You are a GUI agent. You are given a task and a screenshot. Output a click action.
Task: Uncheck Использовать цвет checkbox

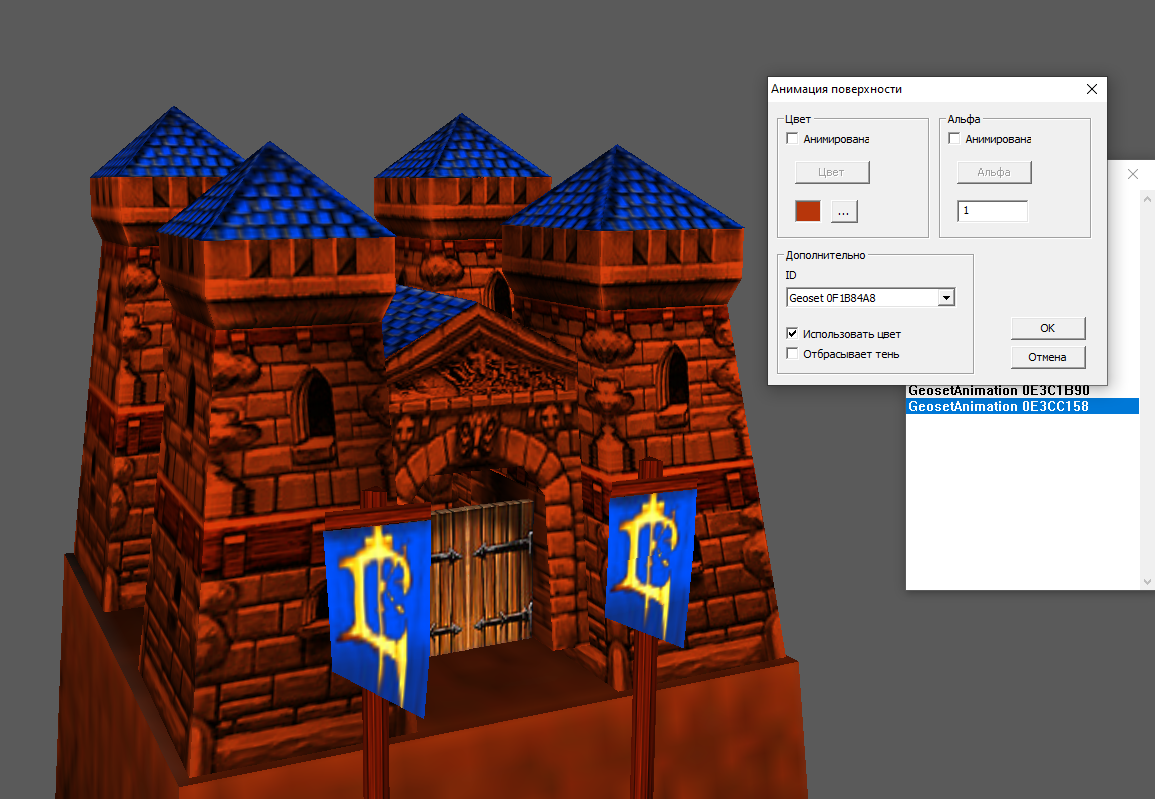[x=793, y=334]
